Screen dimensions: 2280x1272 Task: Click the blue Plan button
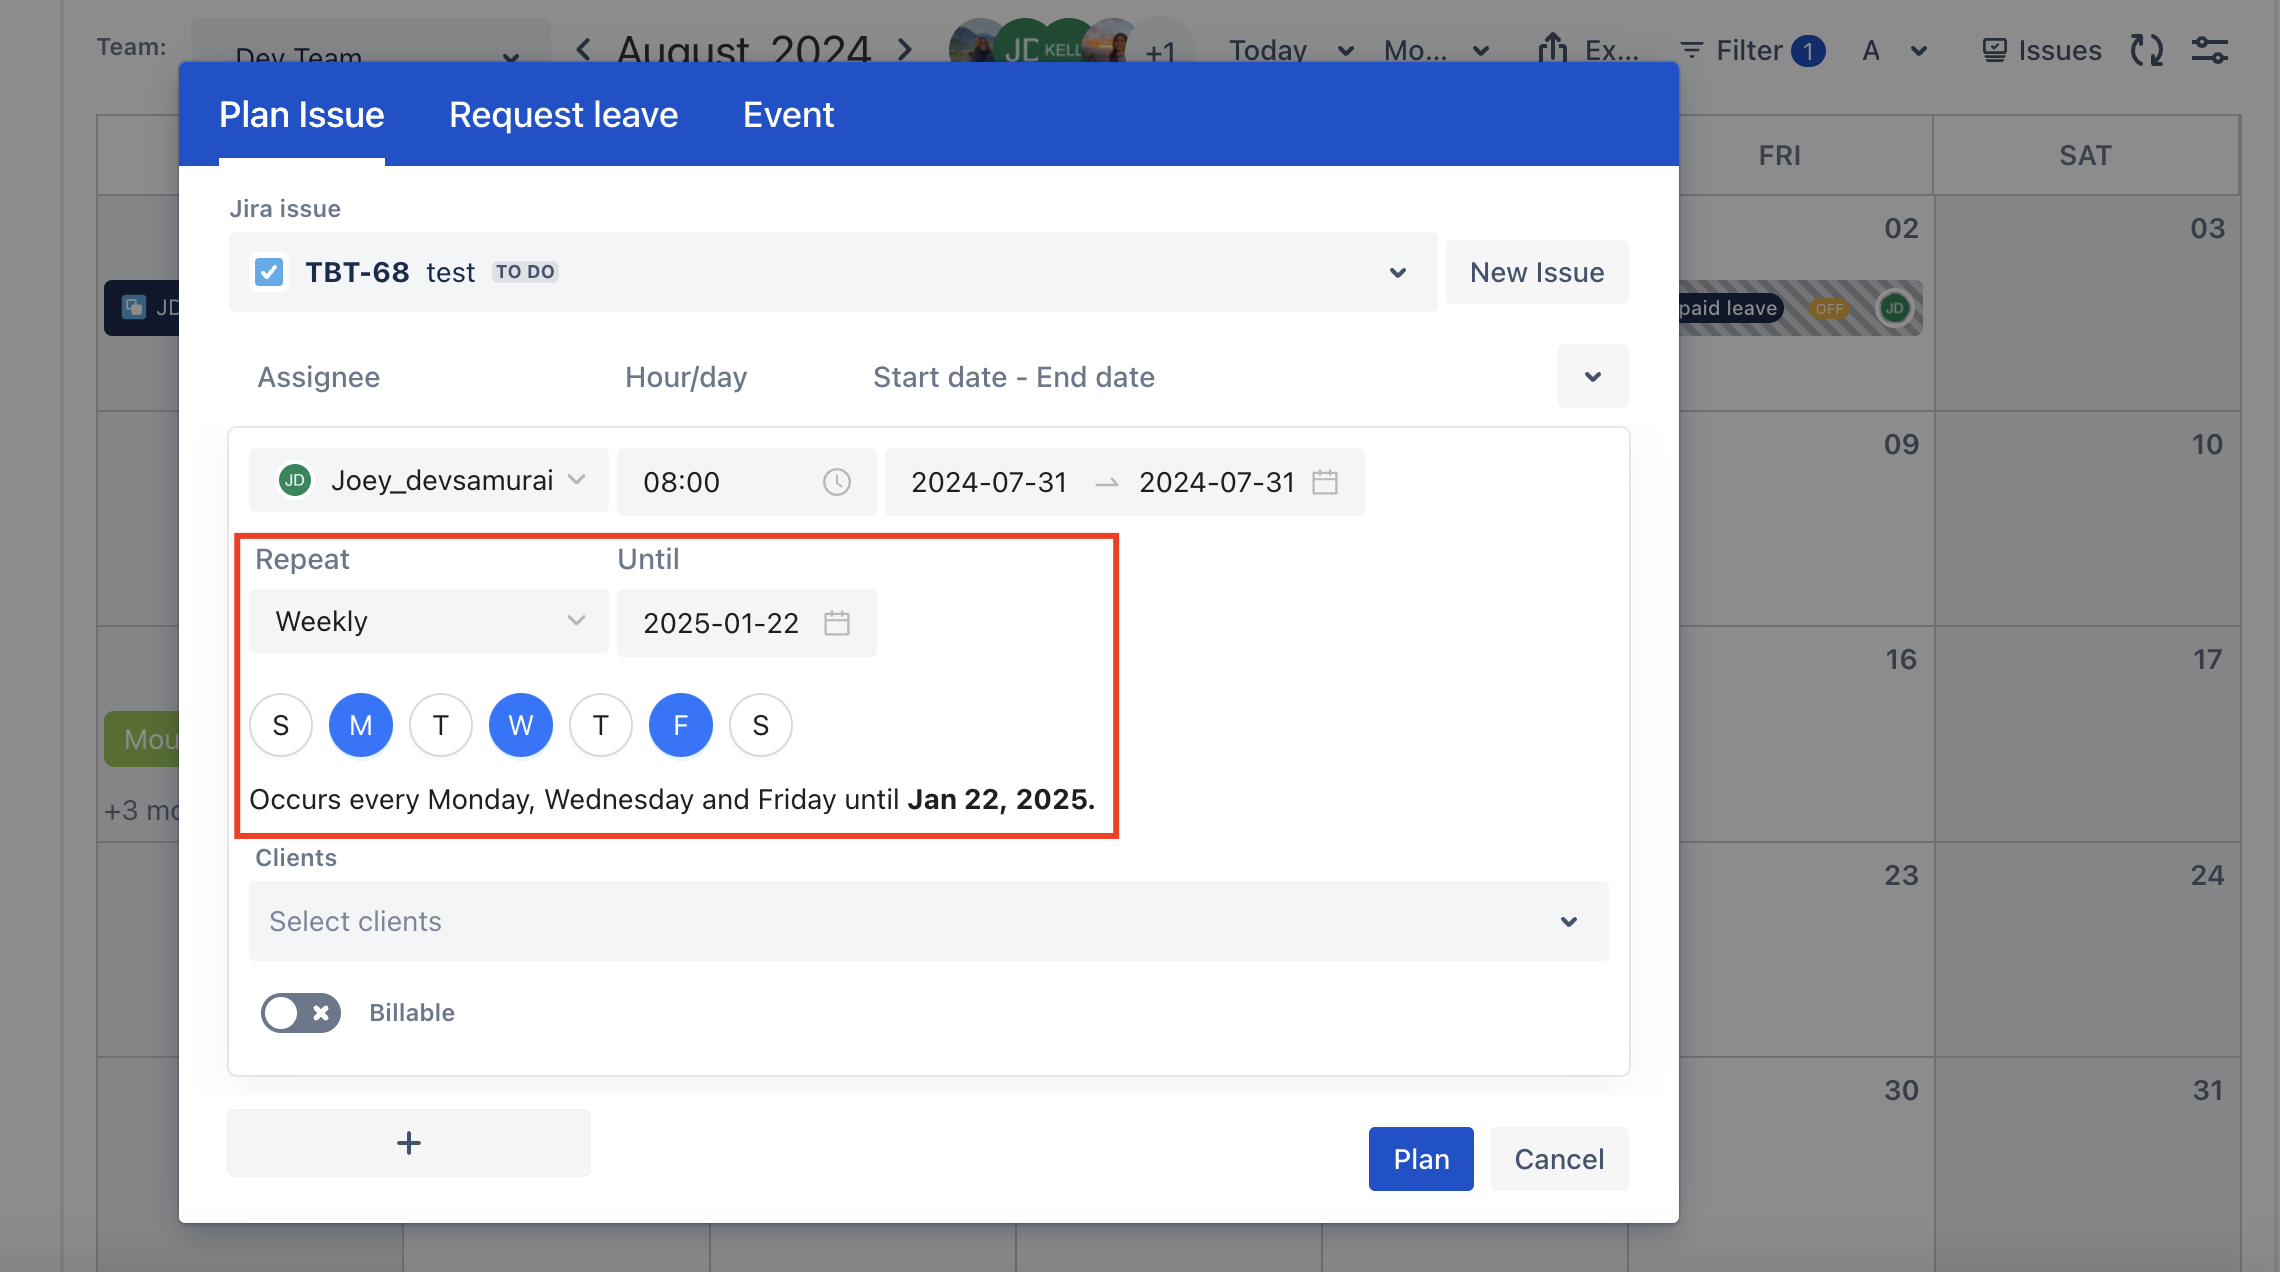(1420, 1159)
